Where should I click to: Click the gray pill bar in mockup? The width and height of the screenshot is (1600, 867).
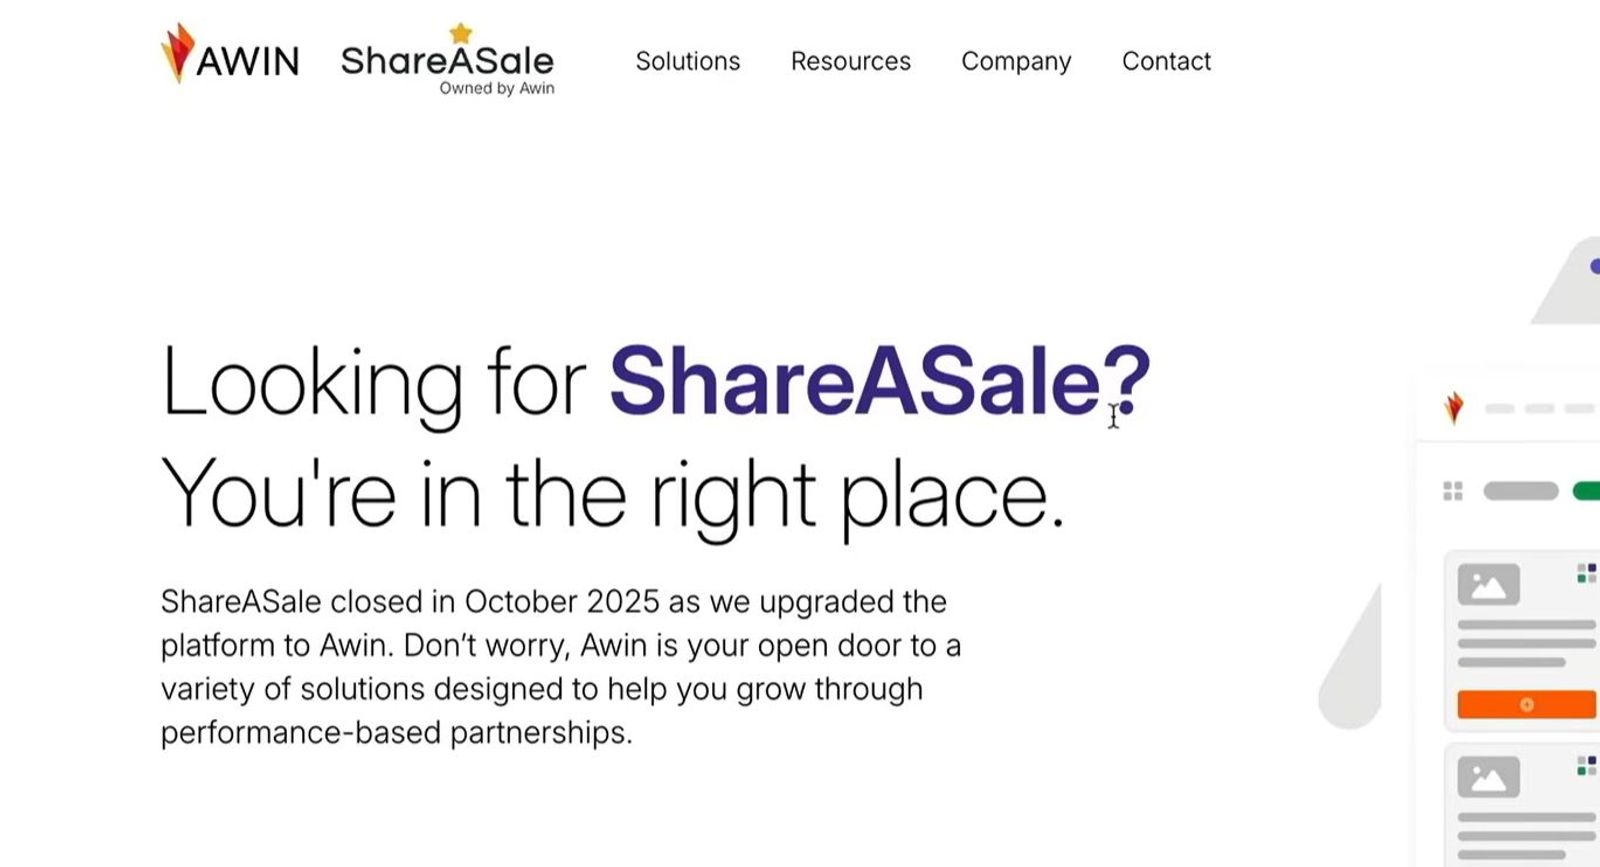coord(1520,491)
